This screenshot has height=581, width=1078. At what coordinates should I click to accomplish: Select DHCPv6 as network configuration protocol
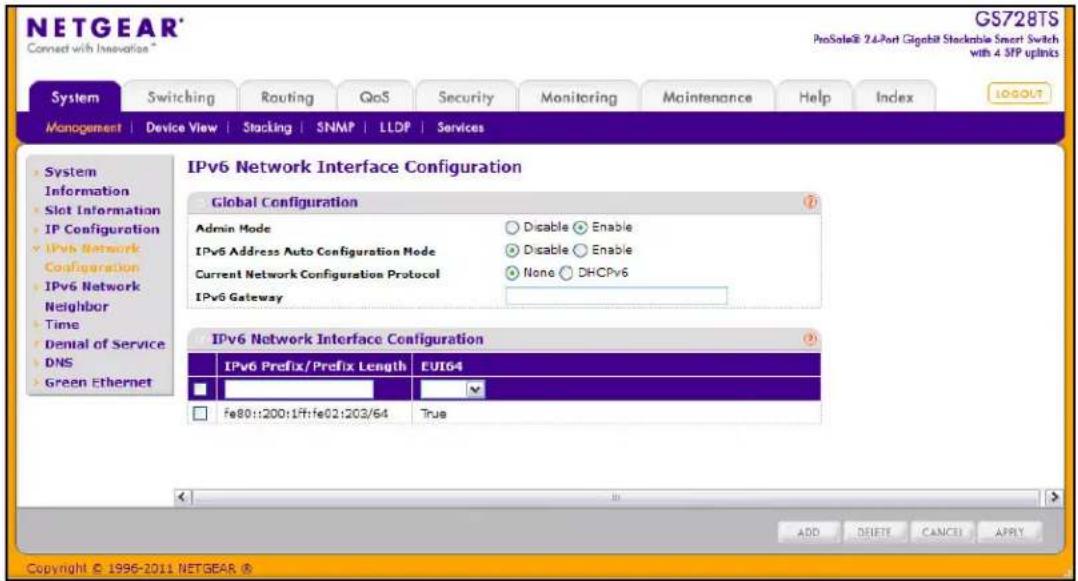[x=566, y=273]
